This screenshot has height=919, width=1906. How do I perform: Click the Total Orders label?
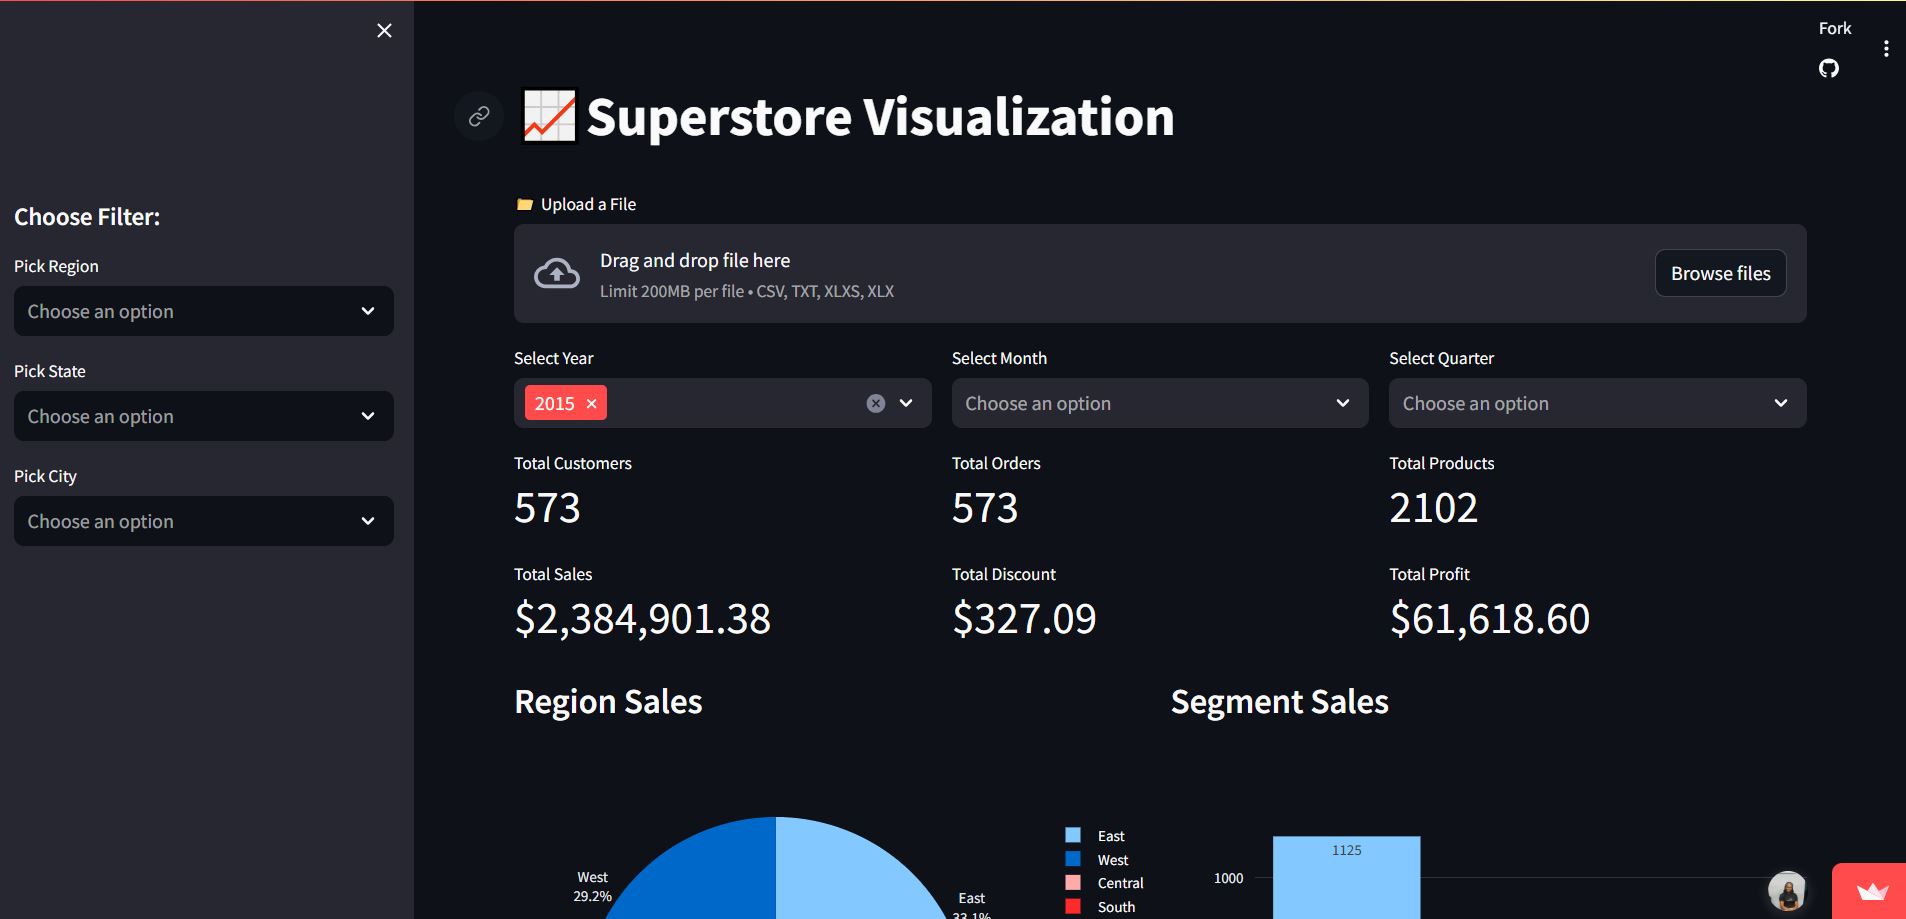pyautogui.click(x=996, y=463)
